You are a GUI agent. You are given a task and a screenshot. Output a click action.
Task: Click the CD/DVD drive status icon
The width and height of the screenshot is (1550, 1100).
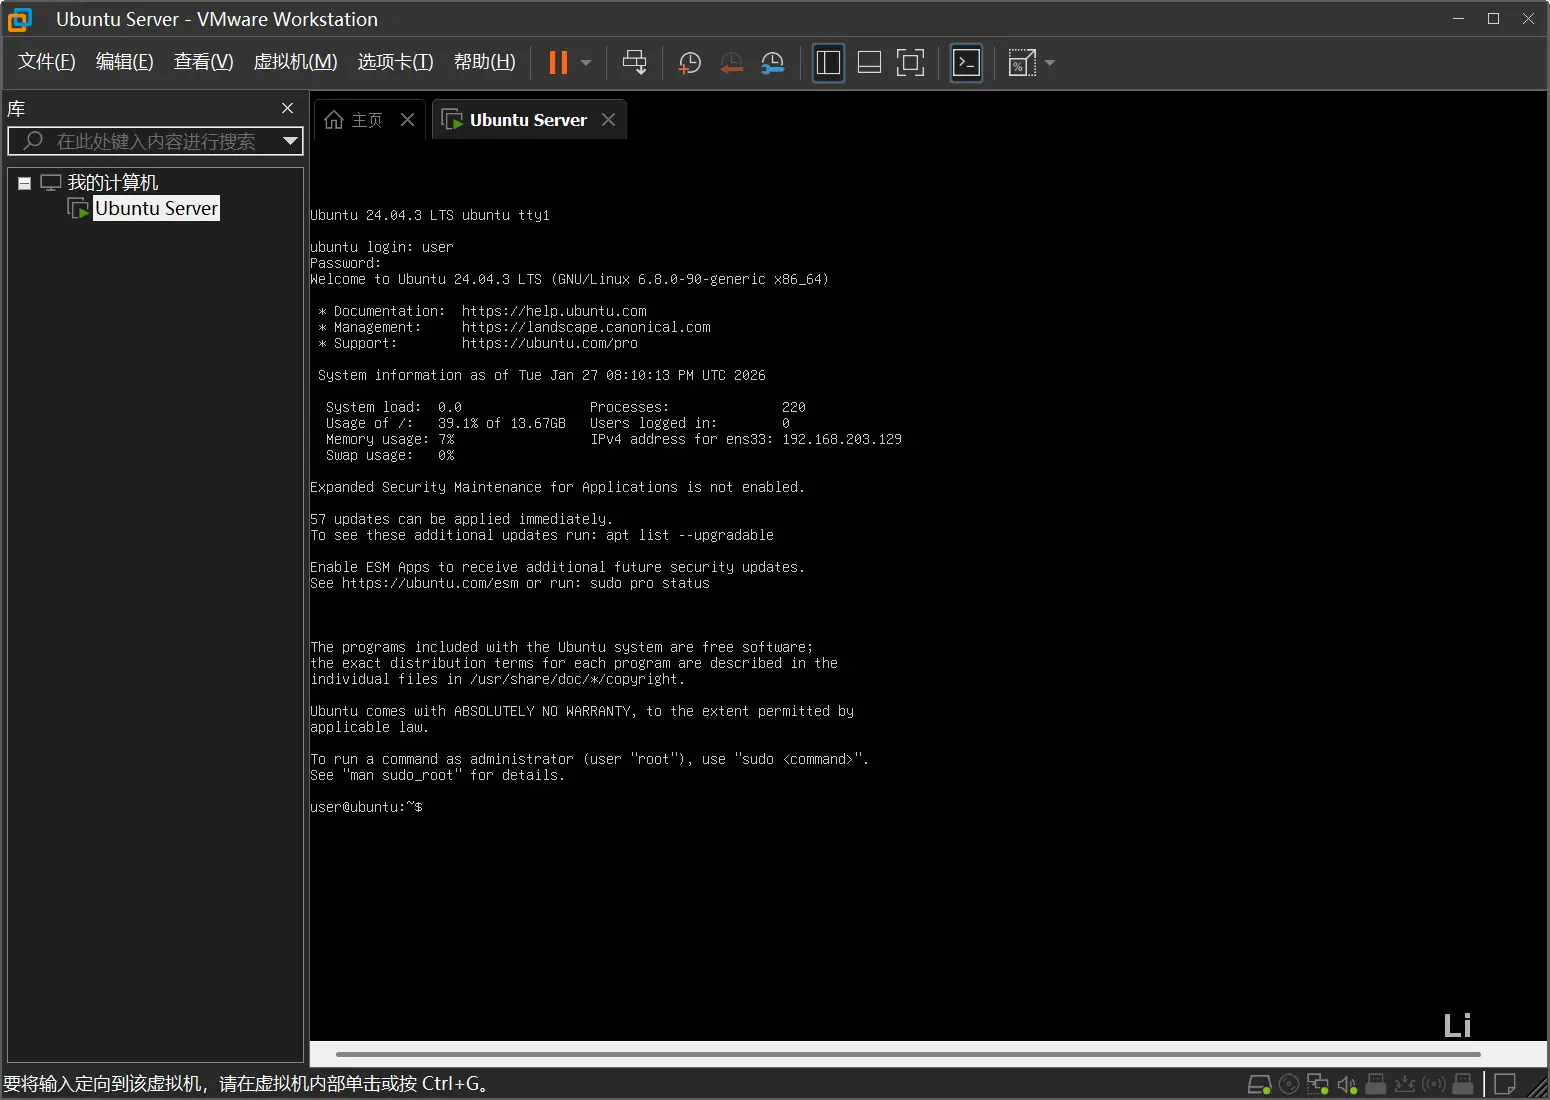(1289, 1084)
